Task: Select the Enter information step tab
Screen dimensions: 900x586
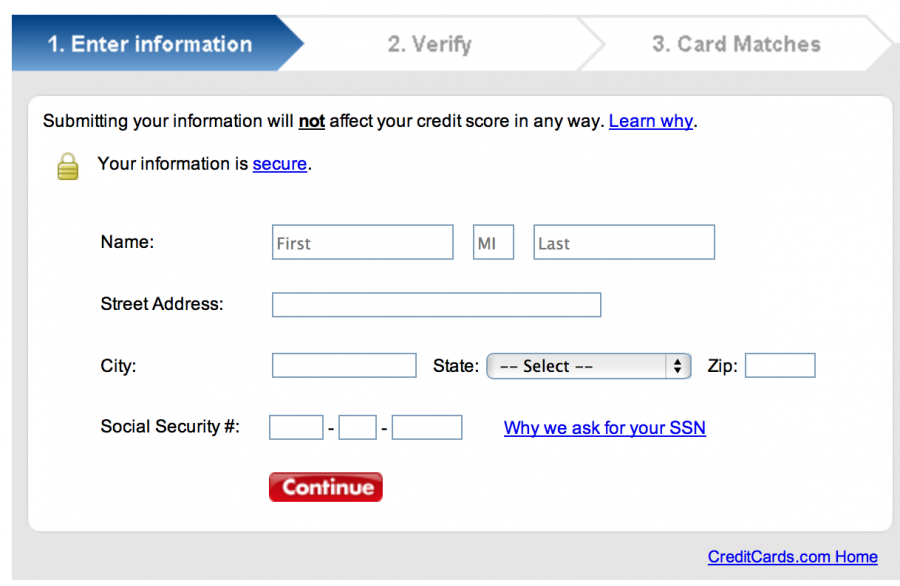Action: click(150, 44)
